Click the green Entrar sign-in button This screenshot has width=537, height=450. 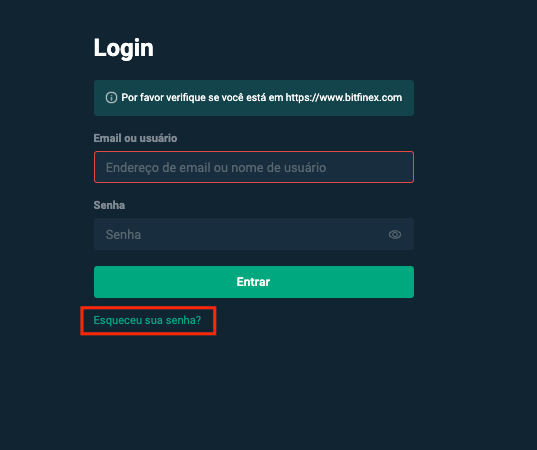[x=254, y=282]
